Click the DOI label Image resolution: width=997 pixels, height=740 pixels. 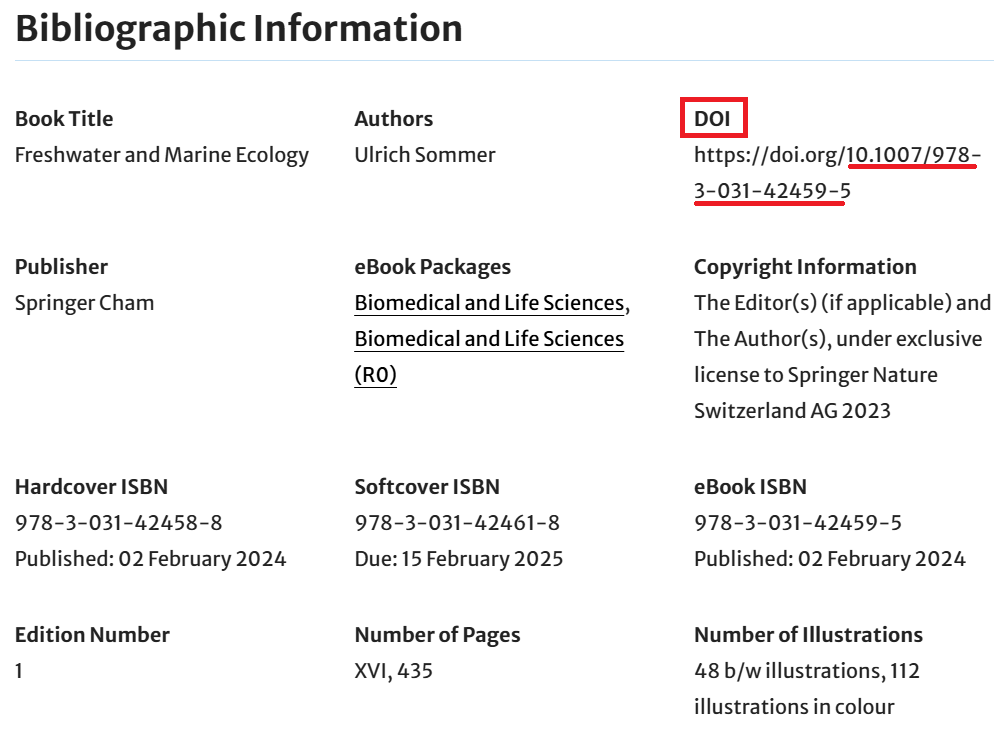tap(712, 119)
